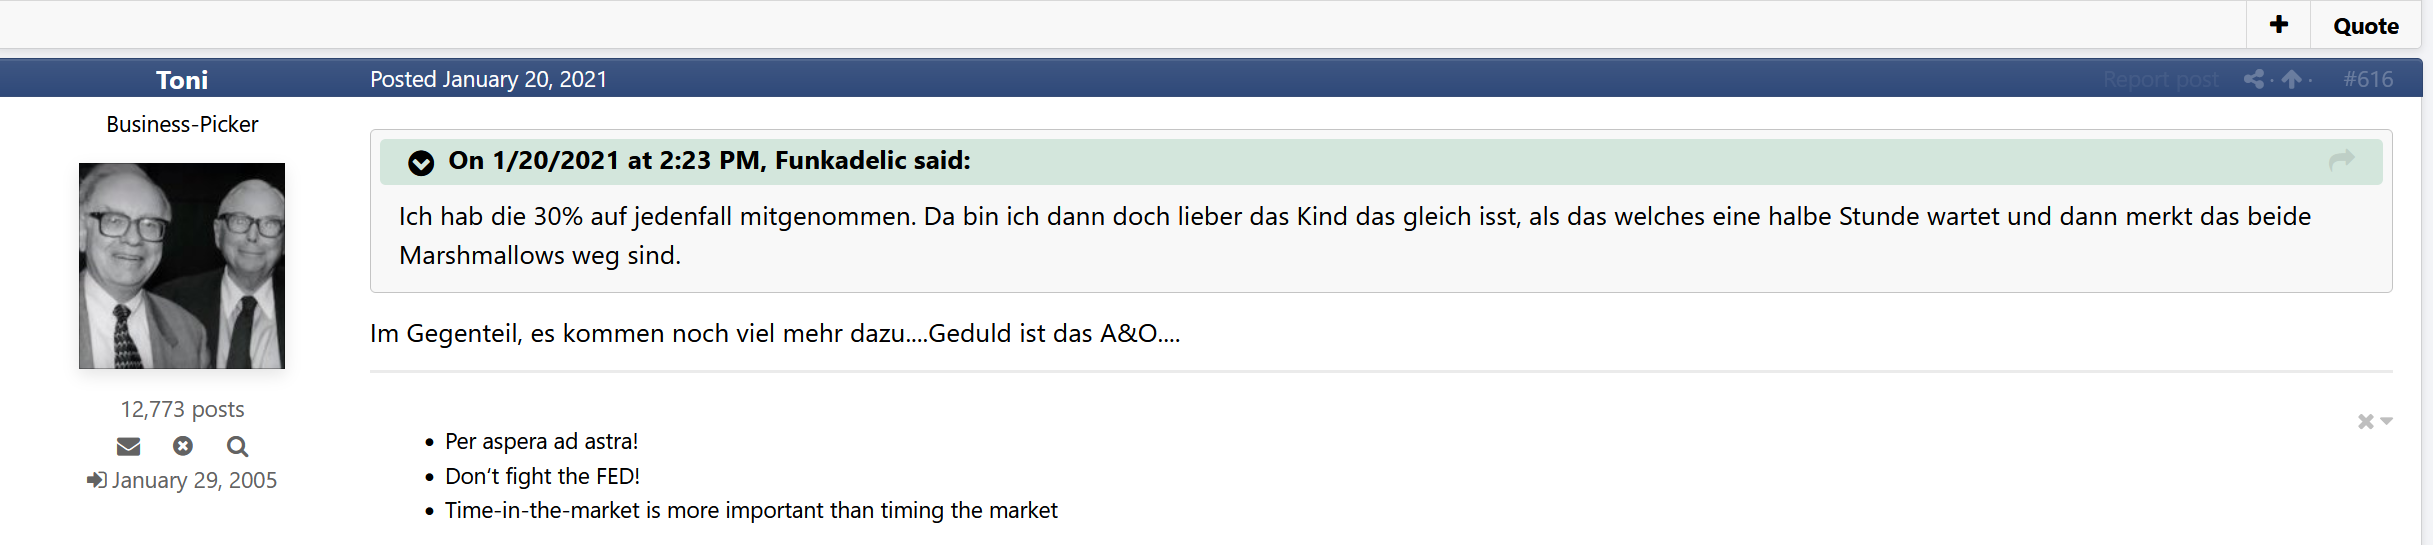This screenshot has width=2433, height=545.
Task: Open Toni's user profile name link
Action: 182,80
